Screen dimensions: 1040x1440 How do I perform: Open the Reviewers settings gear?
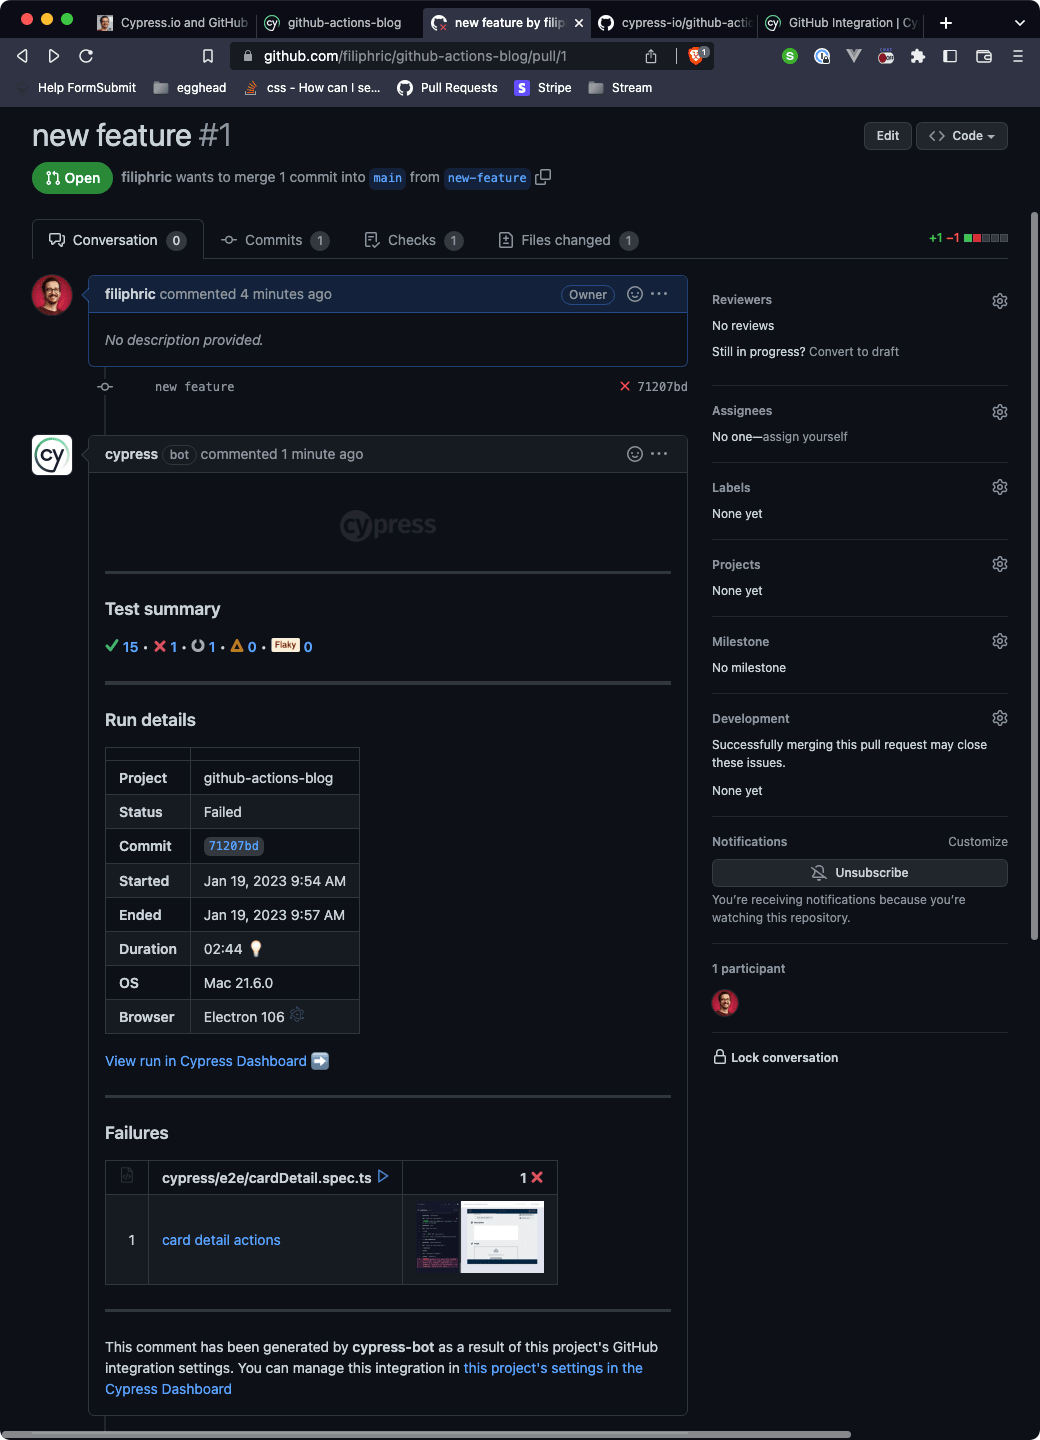pos(999,300)
